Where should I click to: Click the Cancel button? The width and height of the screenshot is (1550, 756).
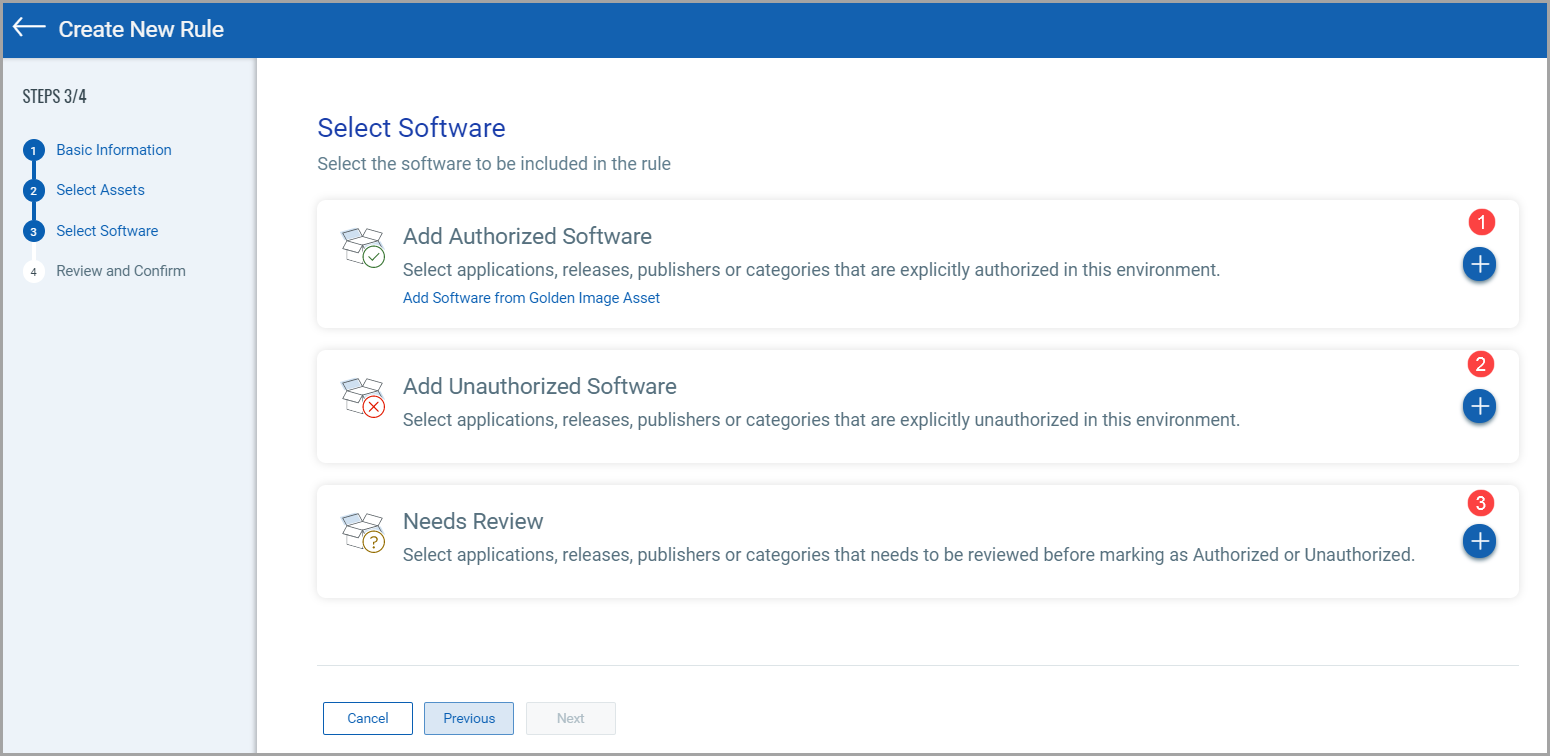coord(367,718)
